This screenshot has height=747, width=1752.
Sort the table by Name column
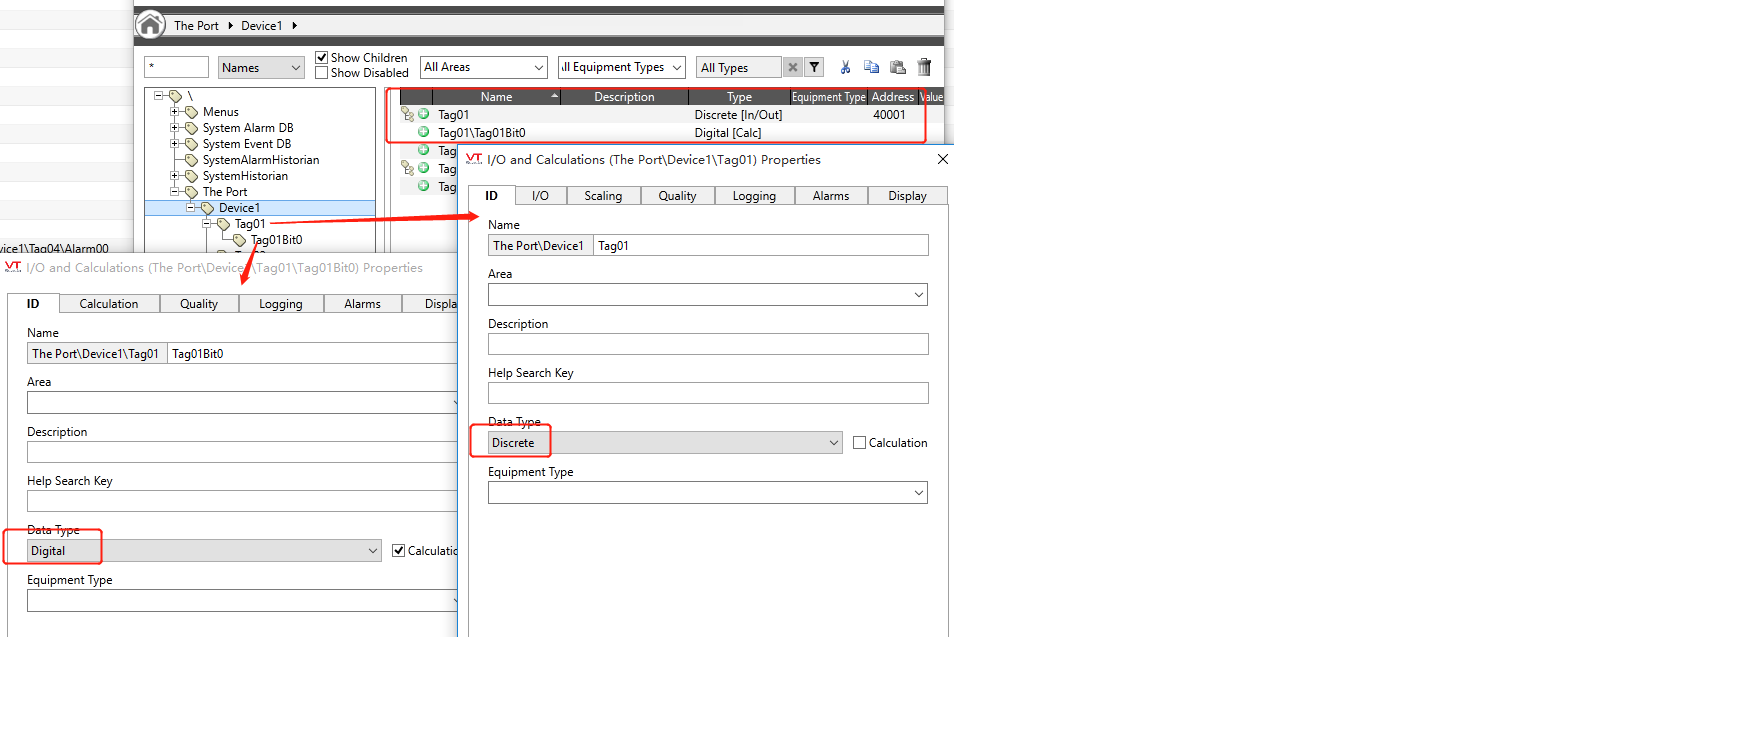click(496, 97)
